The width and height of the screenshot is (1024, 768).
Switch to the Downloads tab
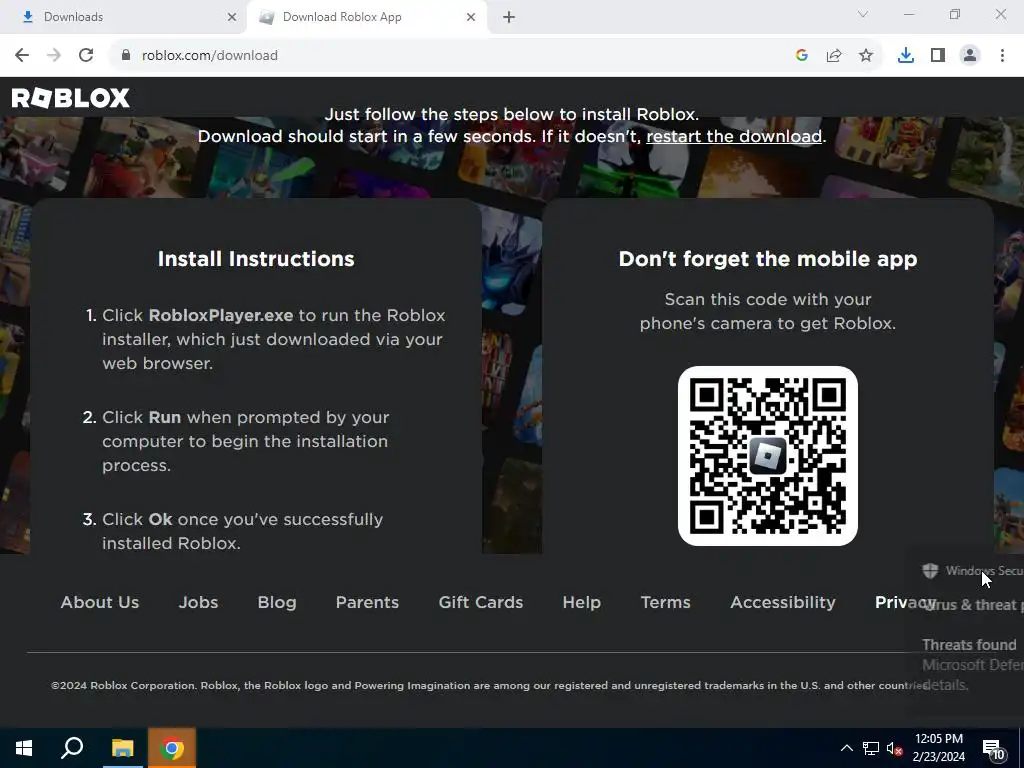click(x=123, y=17)
